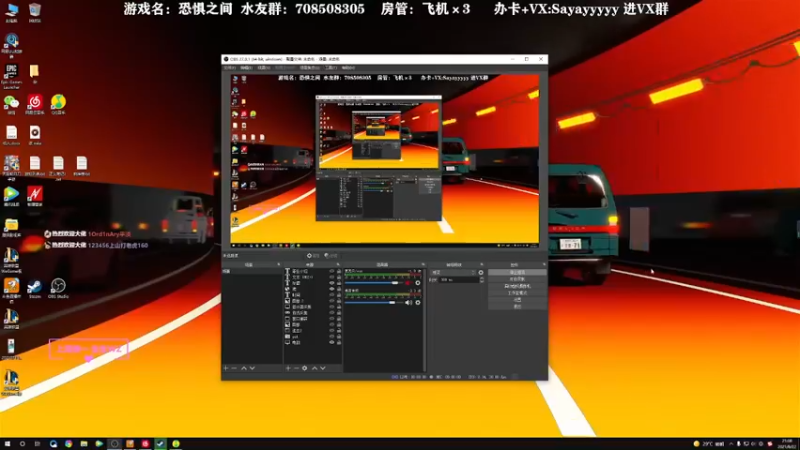800x450 pixels.
Task: Open settings gear of first mixer channel
Action: tap(417, 283)
